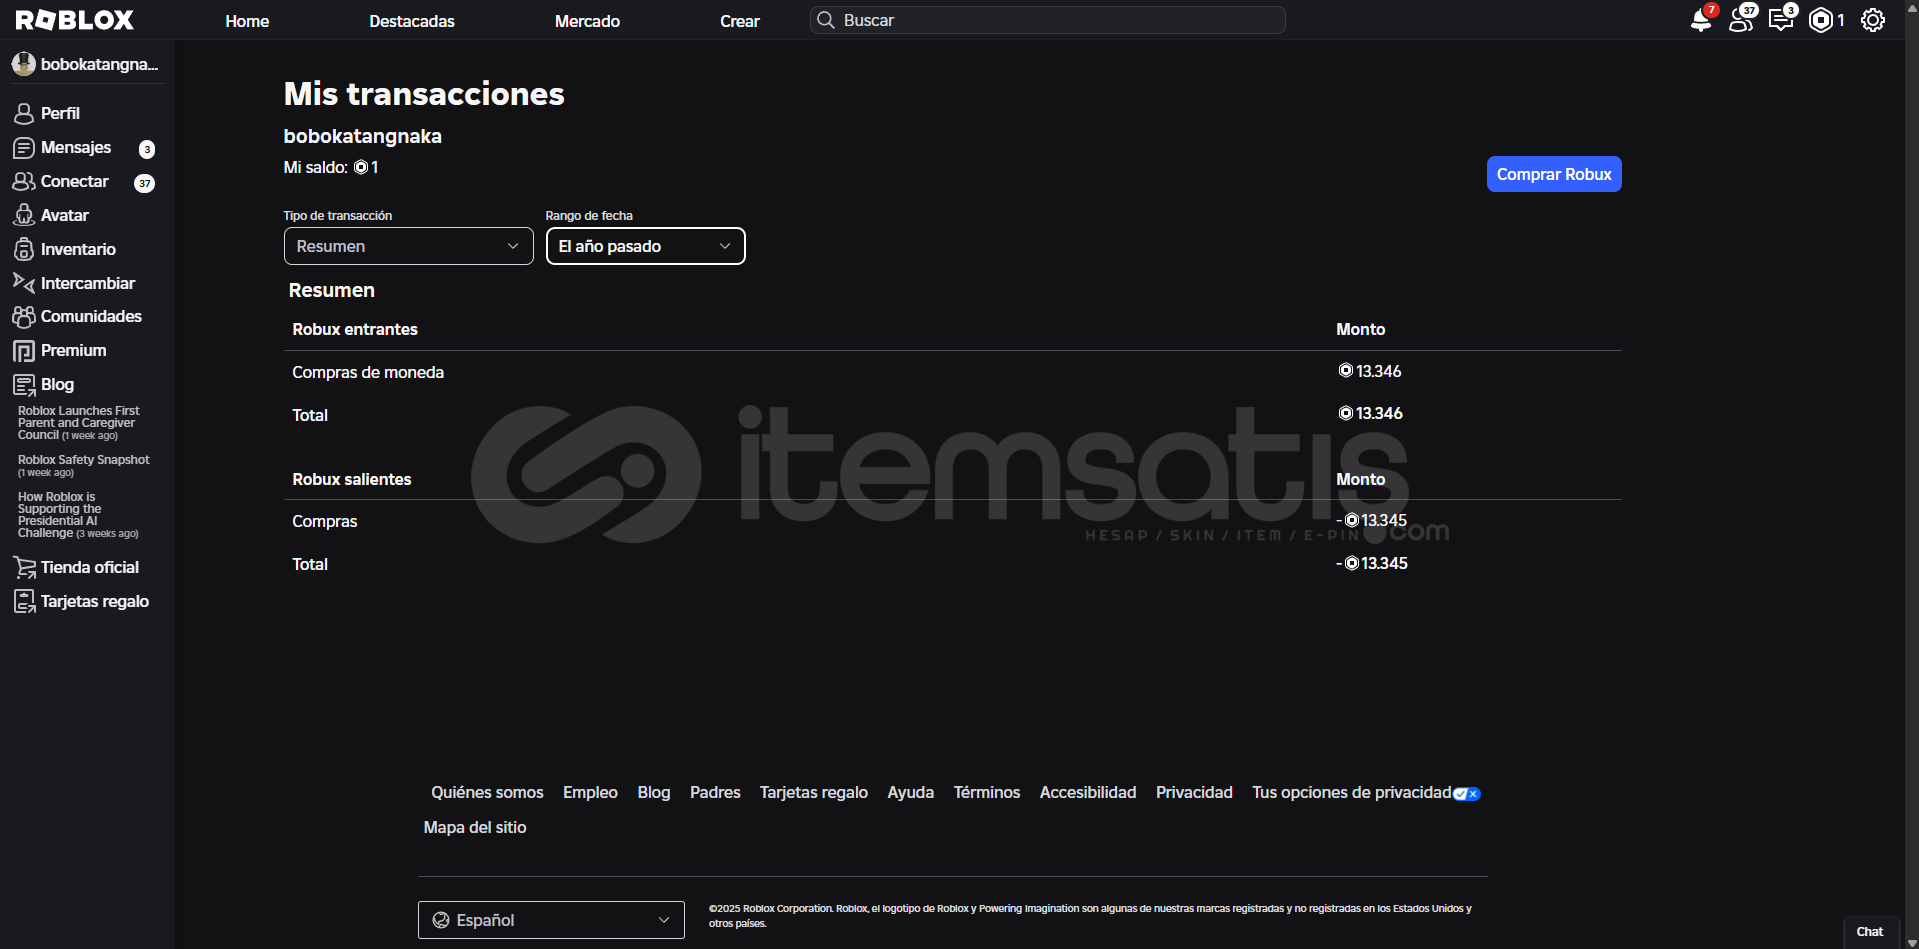1919x949 pixels.
Task: Click the Premium sidebar icon
Action: (x=24, y=351)
